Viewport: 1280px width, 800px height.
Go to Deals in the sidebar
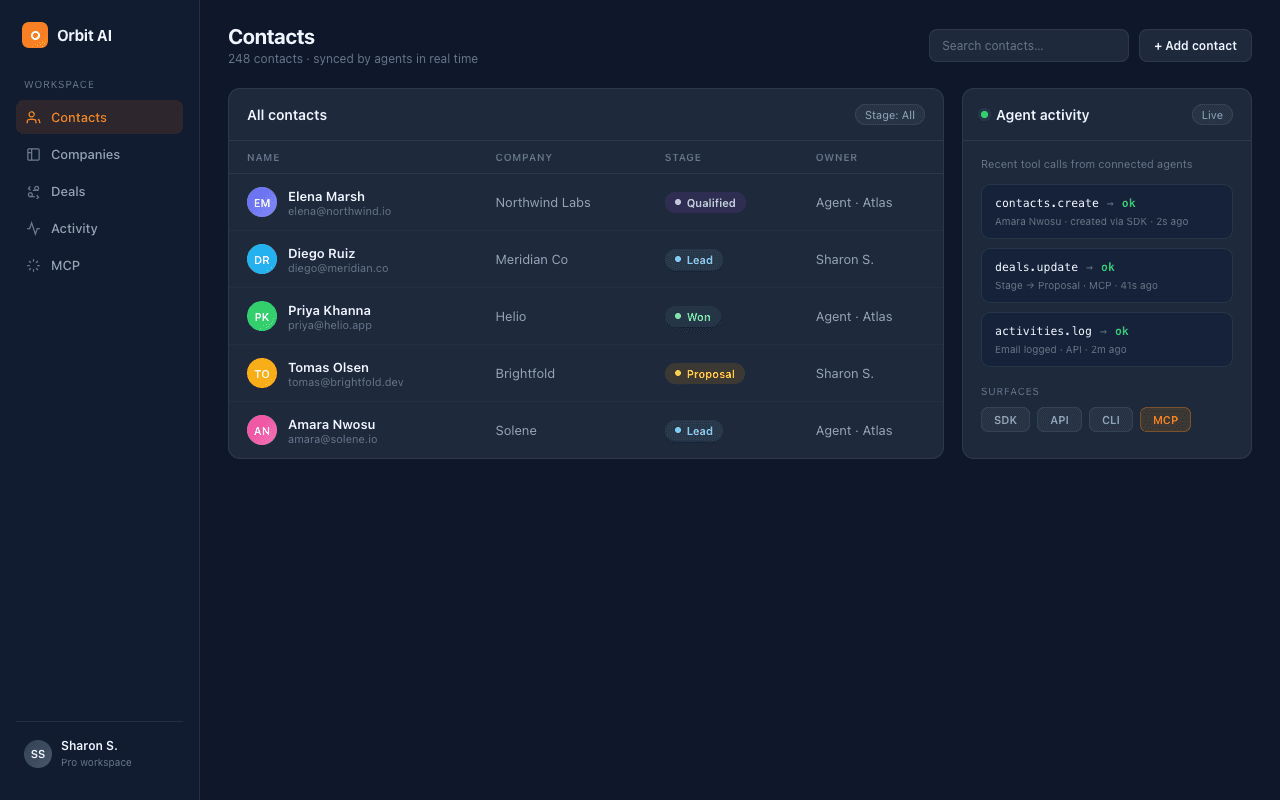tap(99, 191)
